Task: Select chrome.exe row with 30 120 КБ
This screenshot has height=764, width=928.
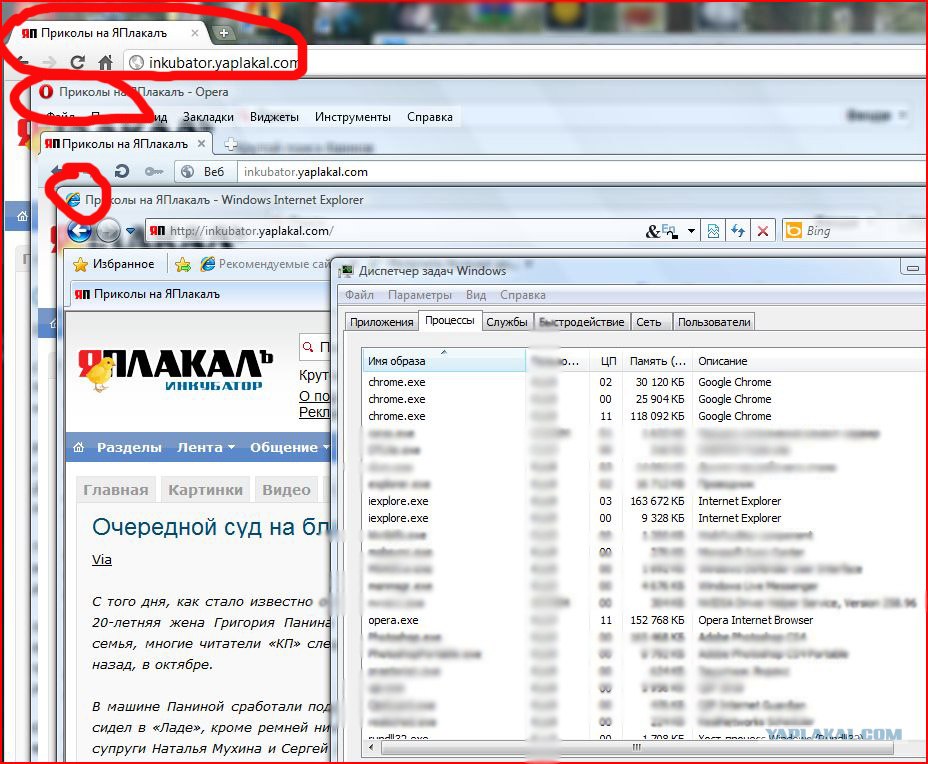Action: pyautogui.click(x=645, y=382)
